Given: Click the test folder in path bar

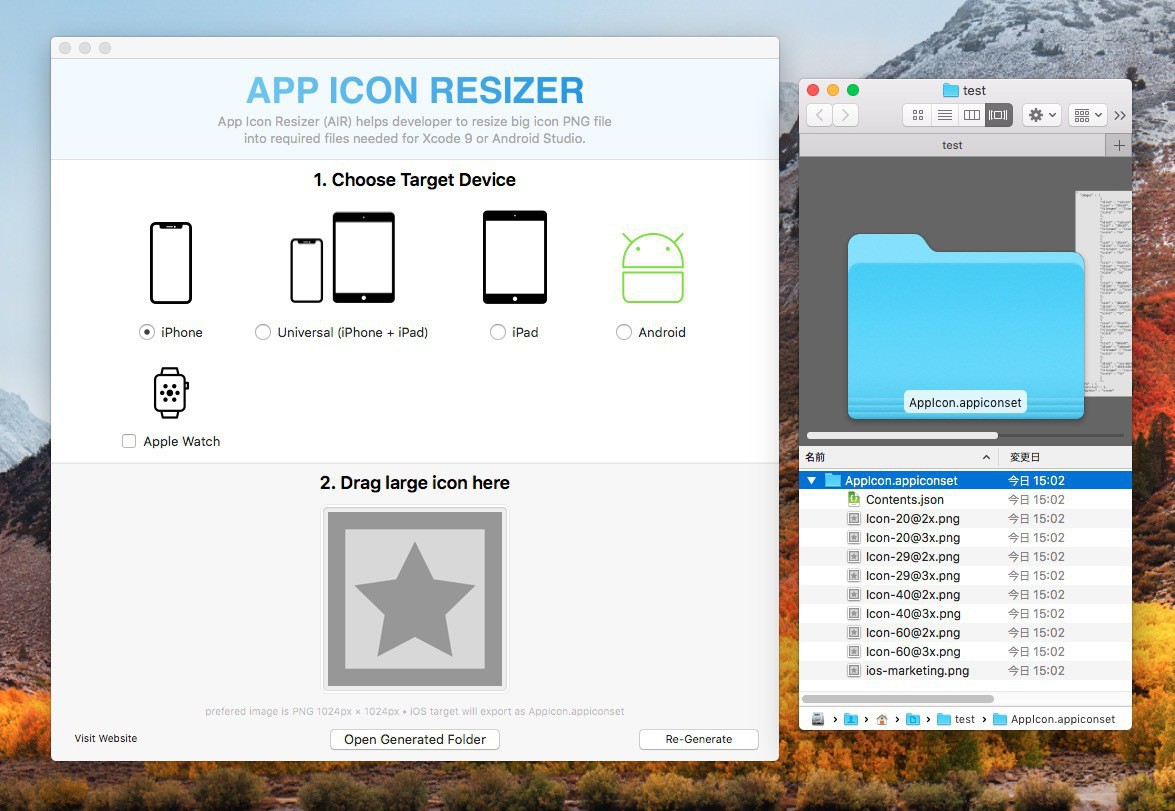Looking at the screenshot, I should point(956,720).
